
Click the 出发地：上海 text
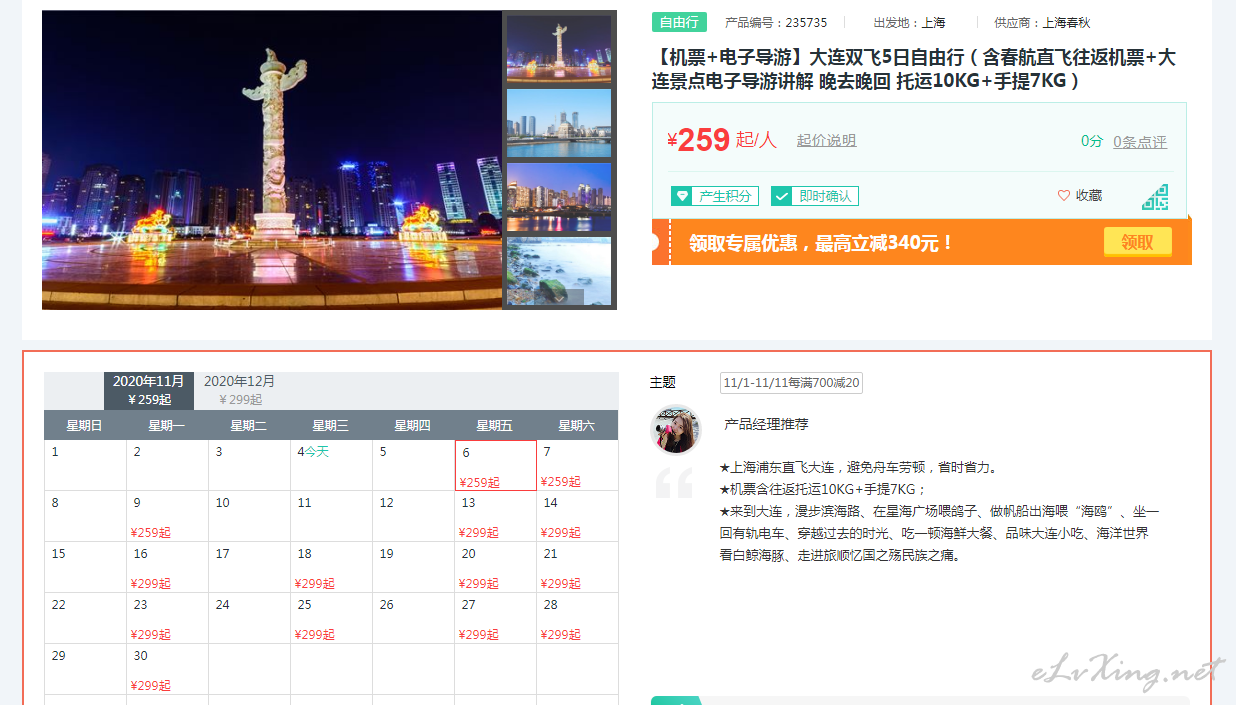point(909,23)
